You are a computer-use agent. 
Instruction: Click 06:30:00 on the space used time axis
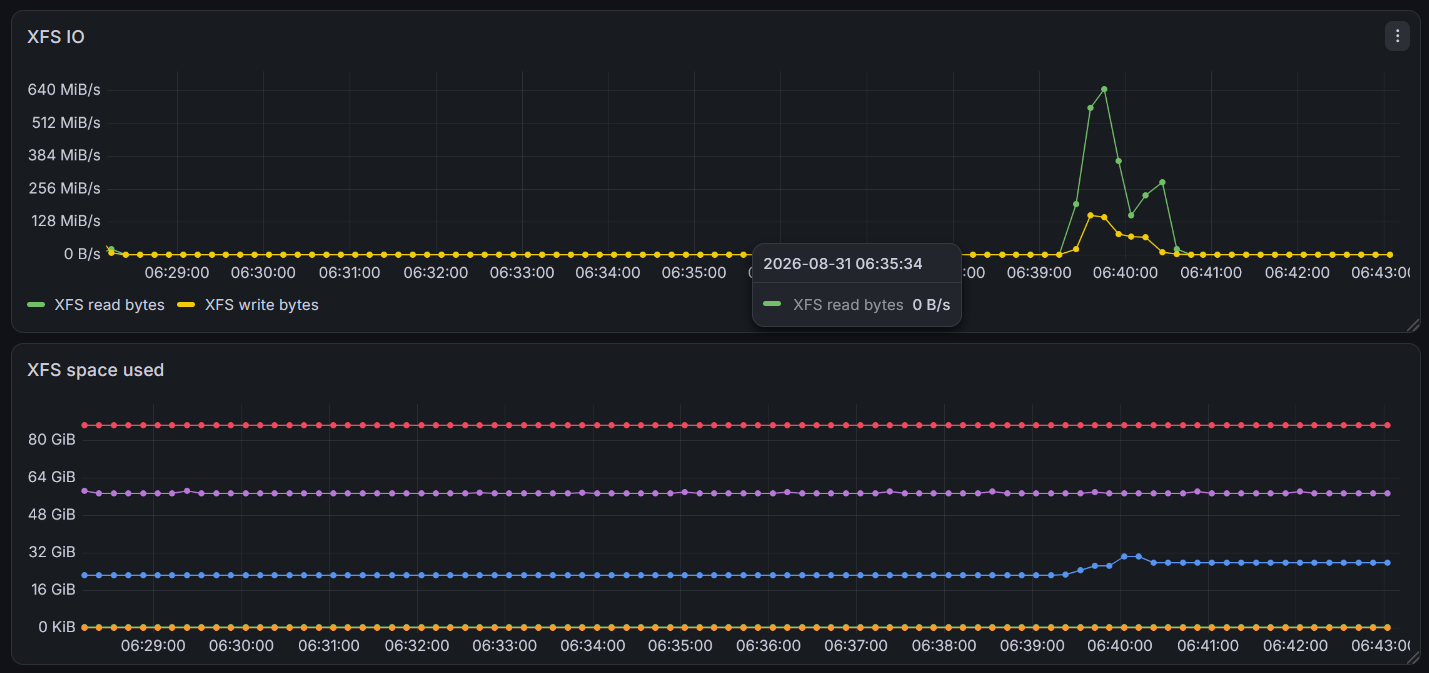click(x=241, y=646)
